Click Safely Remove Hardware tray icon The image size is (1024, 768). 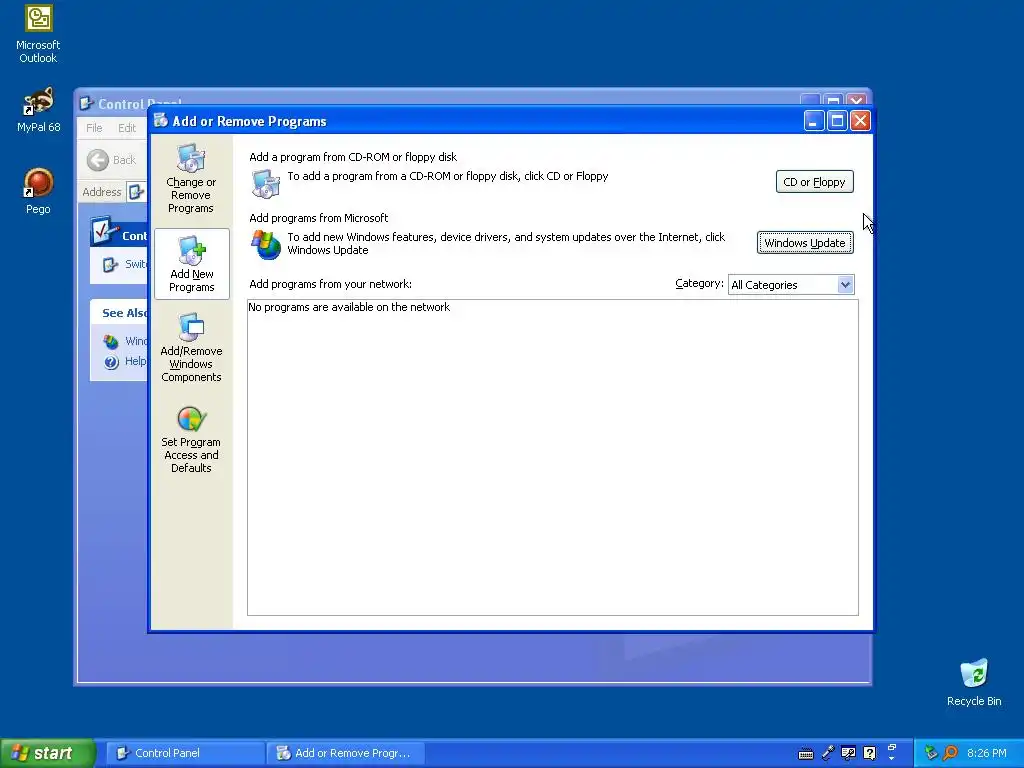[931, 753]
